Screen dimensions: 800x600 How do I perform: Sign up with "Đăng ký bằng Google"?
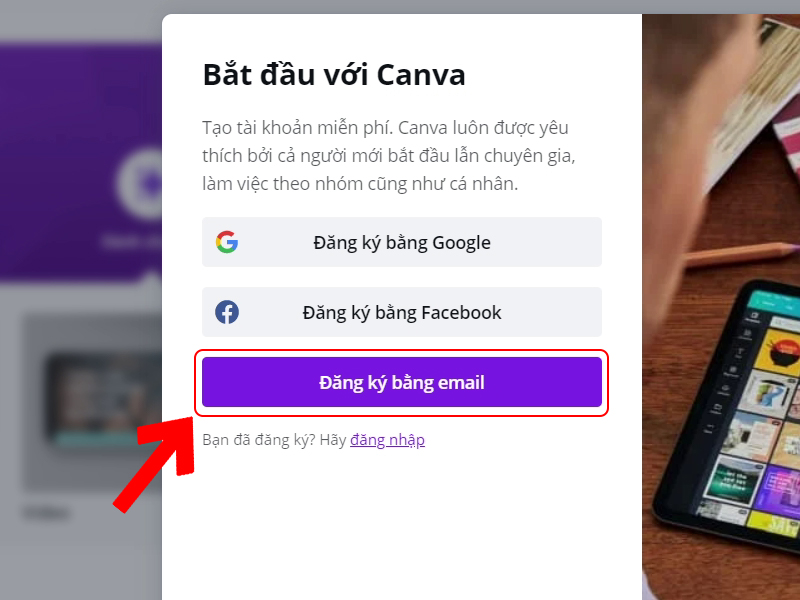click(402, 242)
